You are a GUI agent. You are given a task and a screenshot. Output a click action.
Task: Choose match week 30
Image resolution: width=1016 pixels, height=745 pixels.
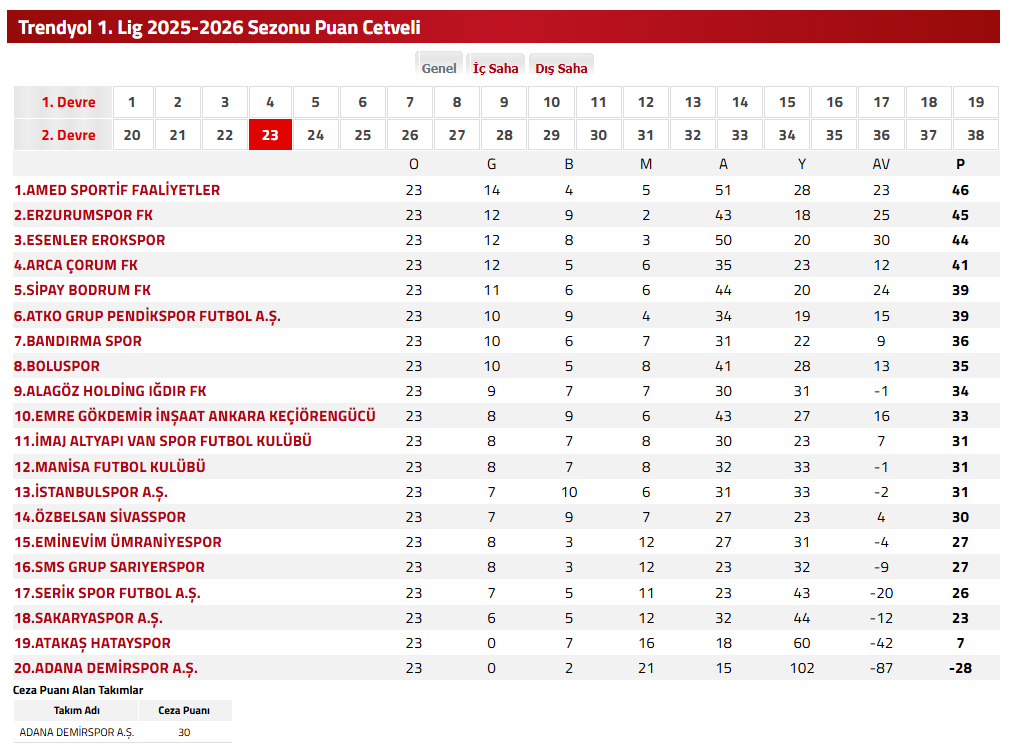click(x=598, y=135)
